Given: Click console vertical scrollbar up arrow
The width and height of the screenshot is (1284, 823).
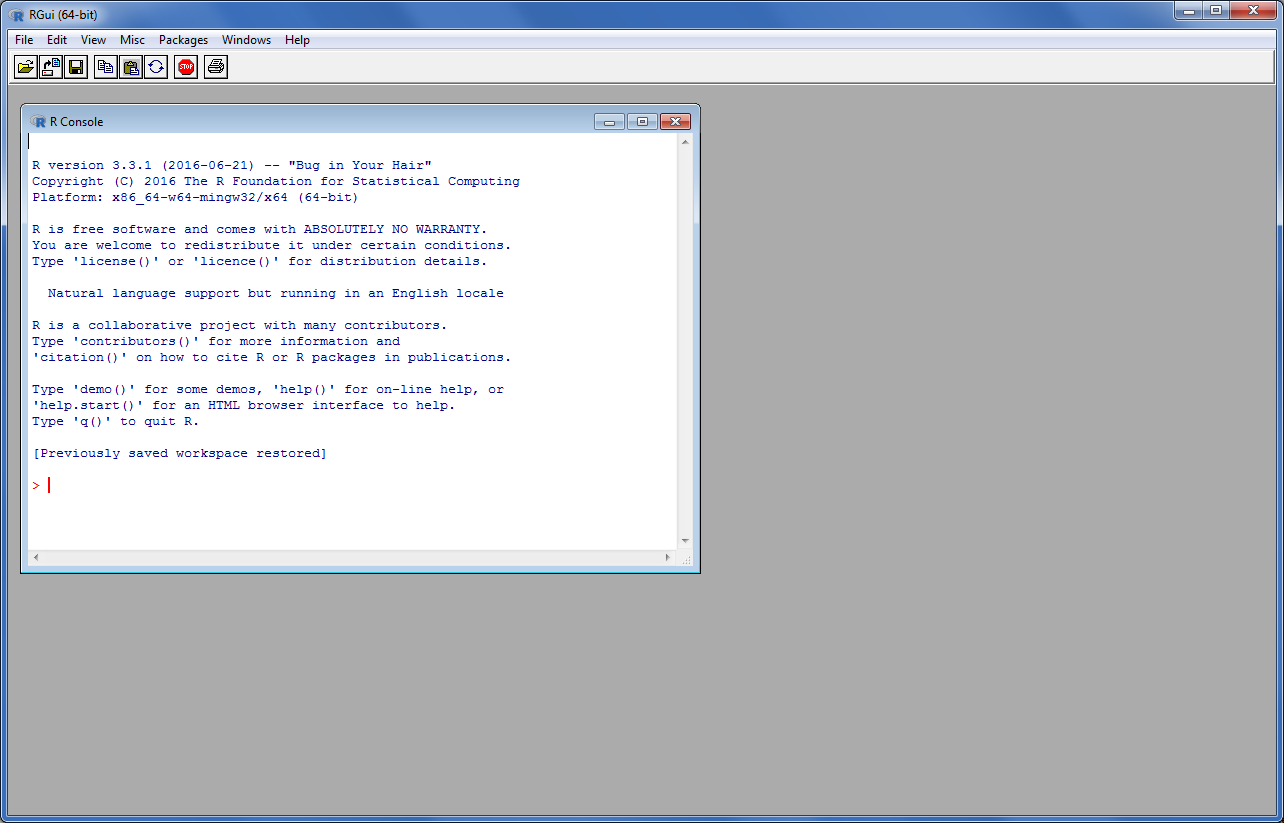Looking at the screenshot, I should (685, 142).
